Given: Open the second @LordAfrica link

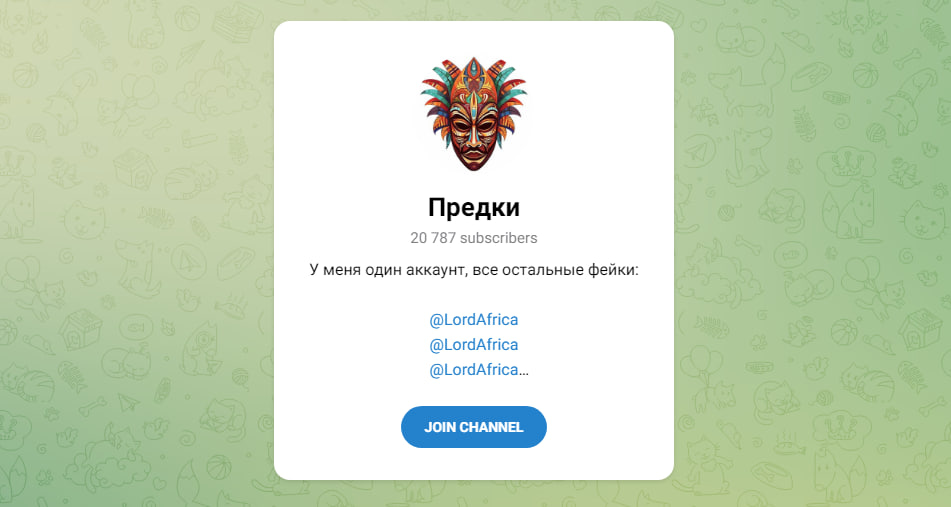Looking at the screenshot, I should 474,344.
